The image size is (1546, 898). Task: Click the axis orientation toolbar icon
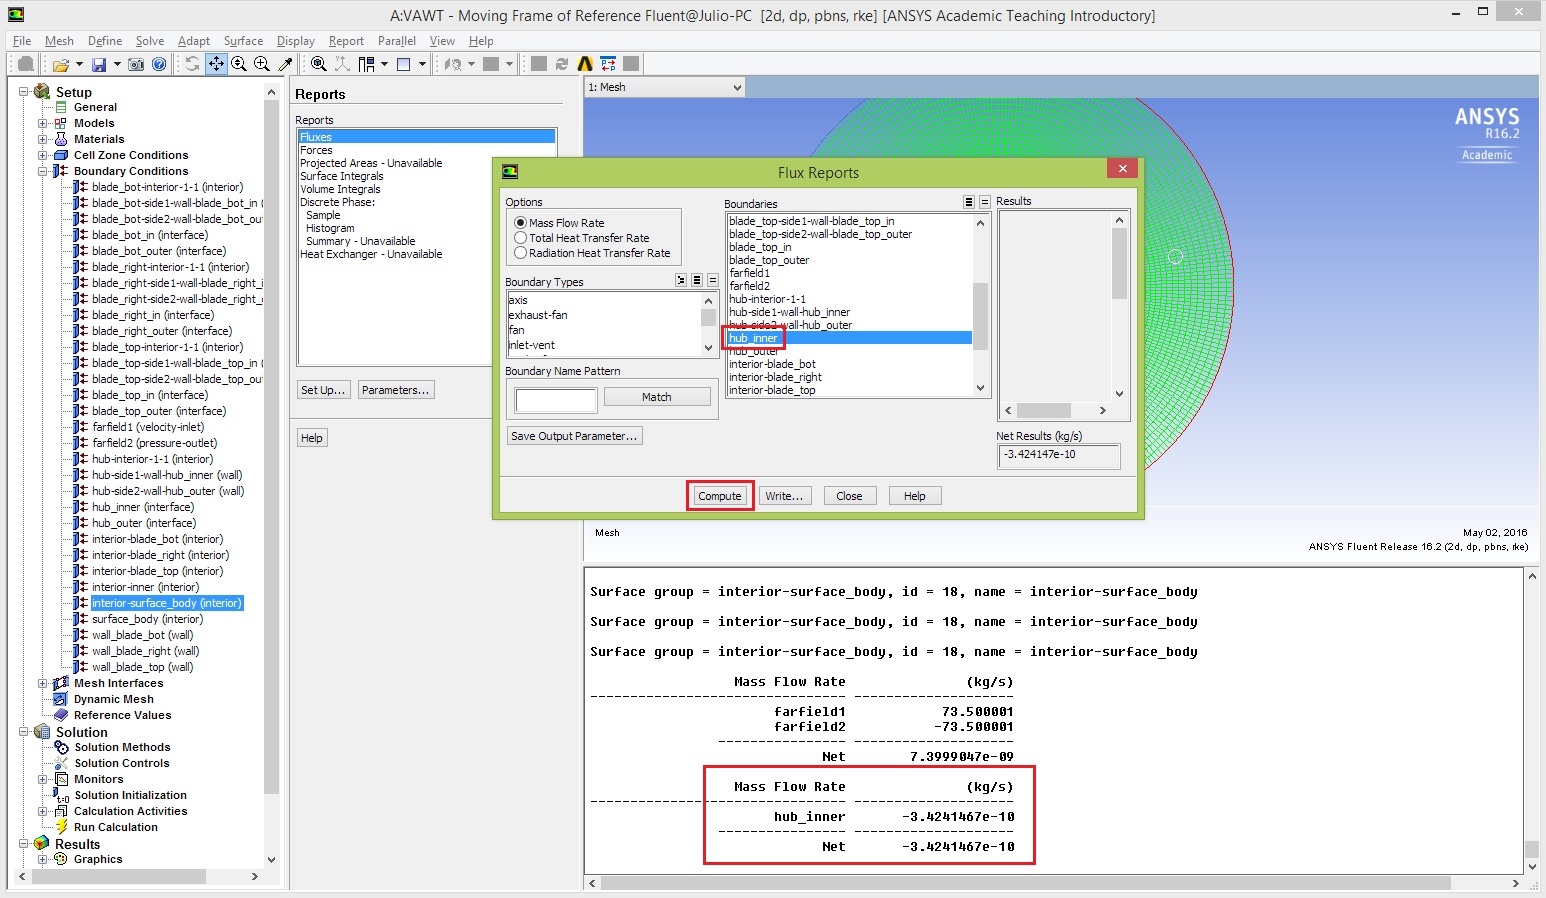(x=342, y=64)
